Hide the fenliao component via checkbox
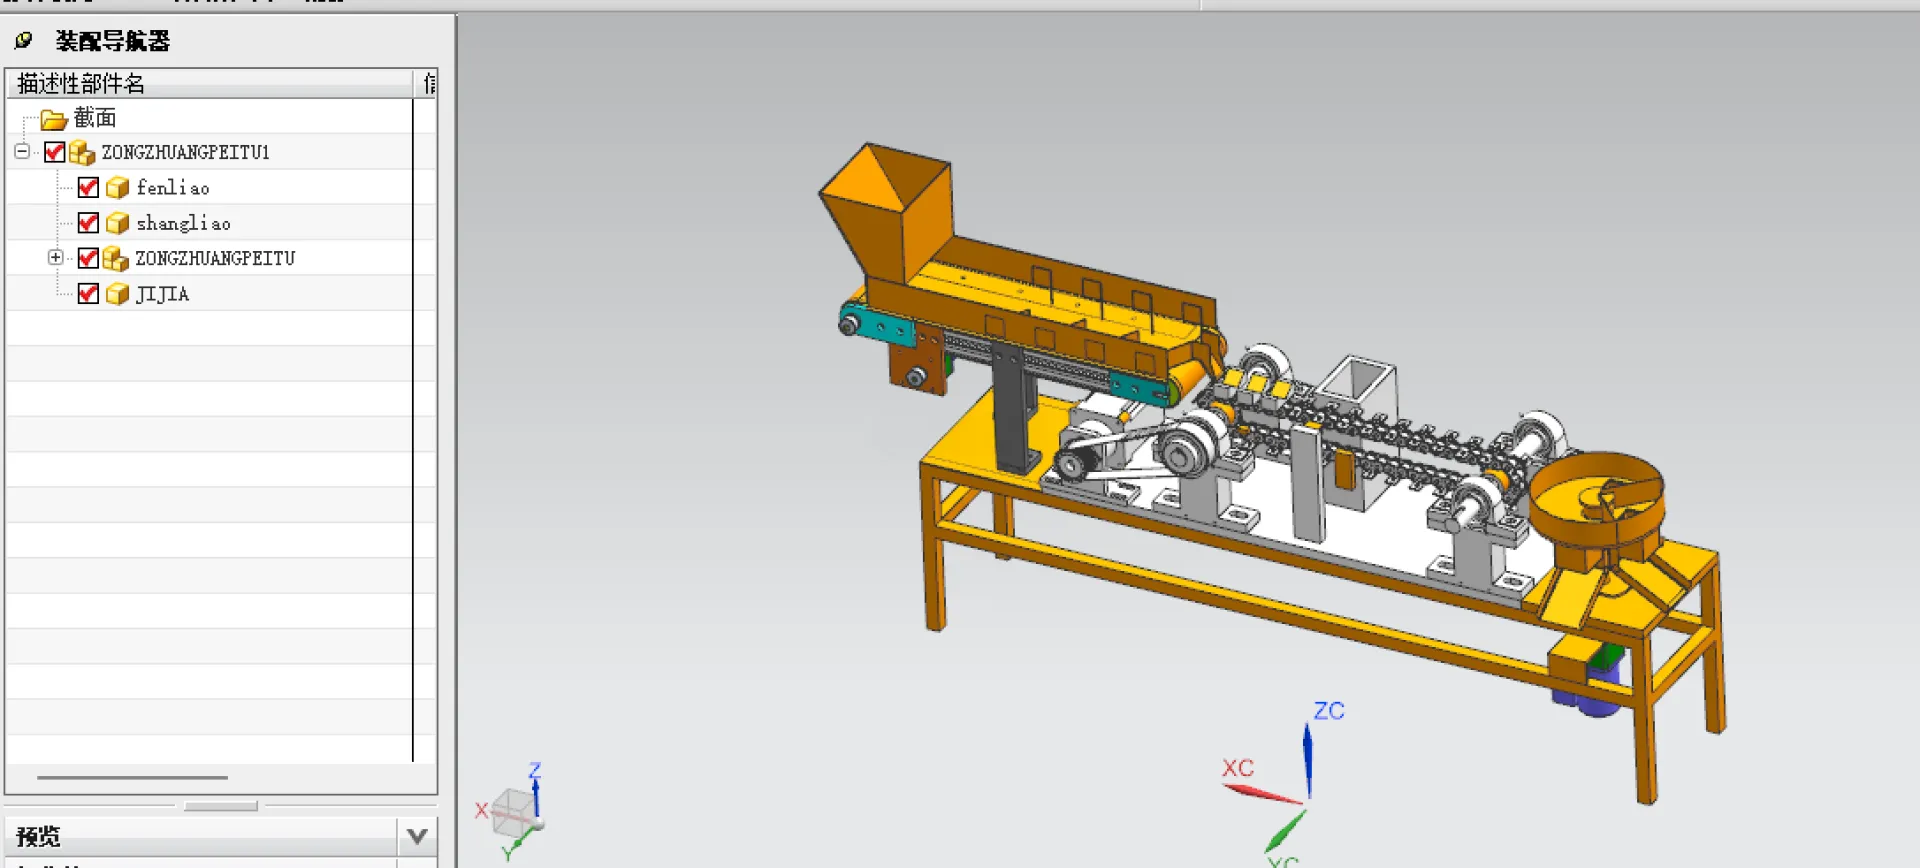 [88, 187]
